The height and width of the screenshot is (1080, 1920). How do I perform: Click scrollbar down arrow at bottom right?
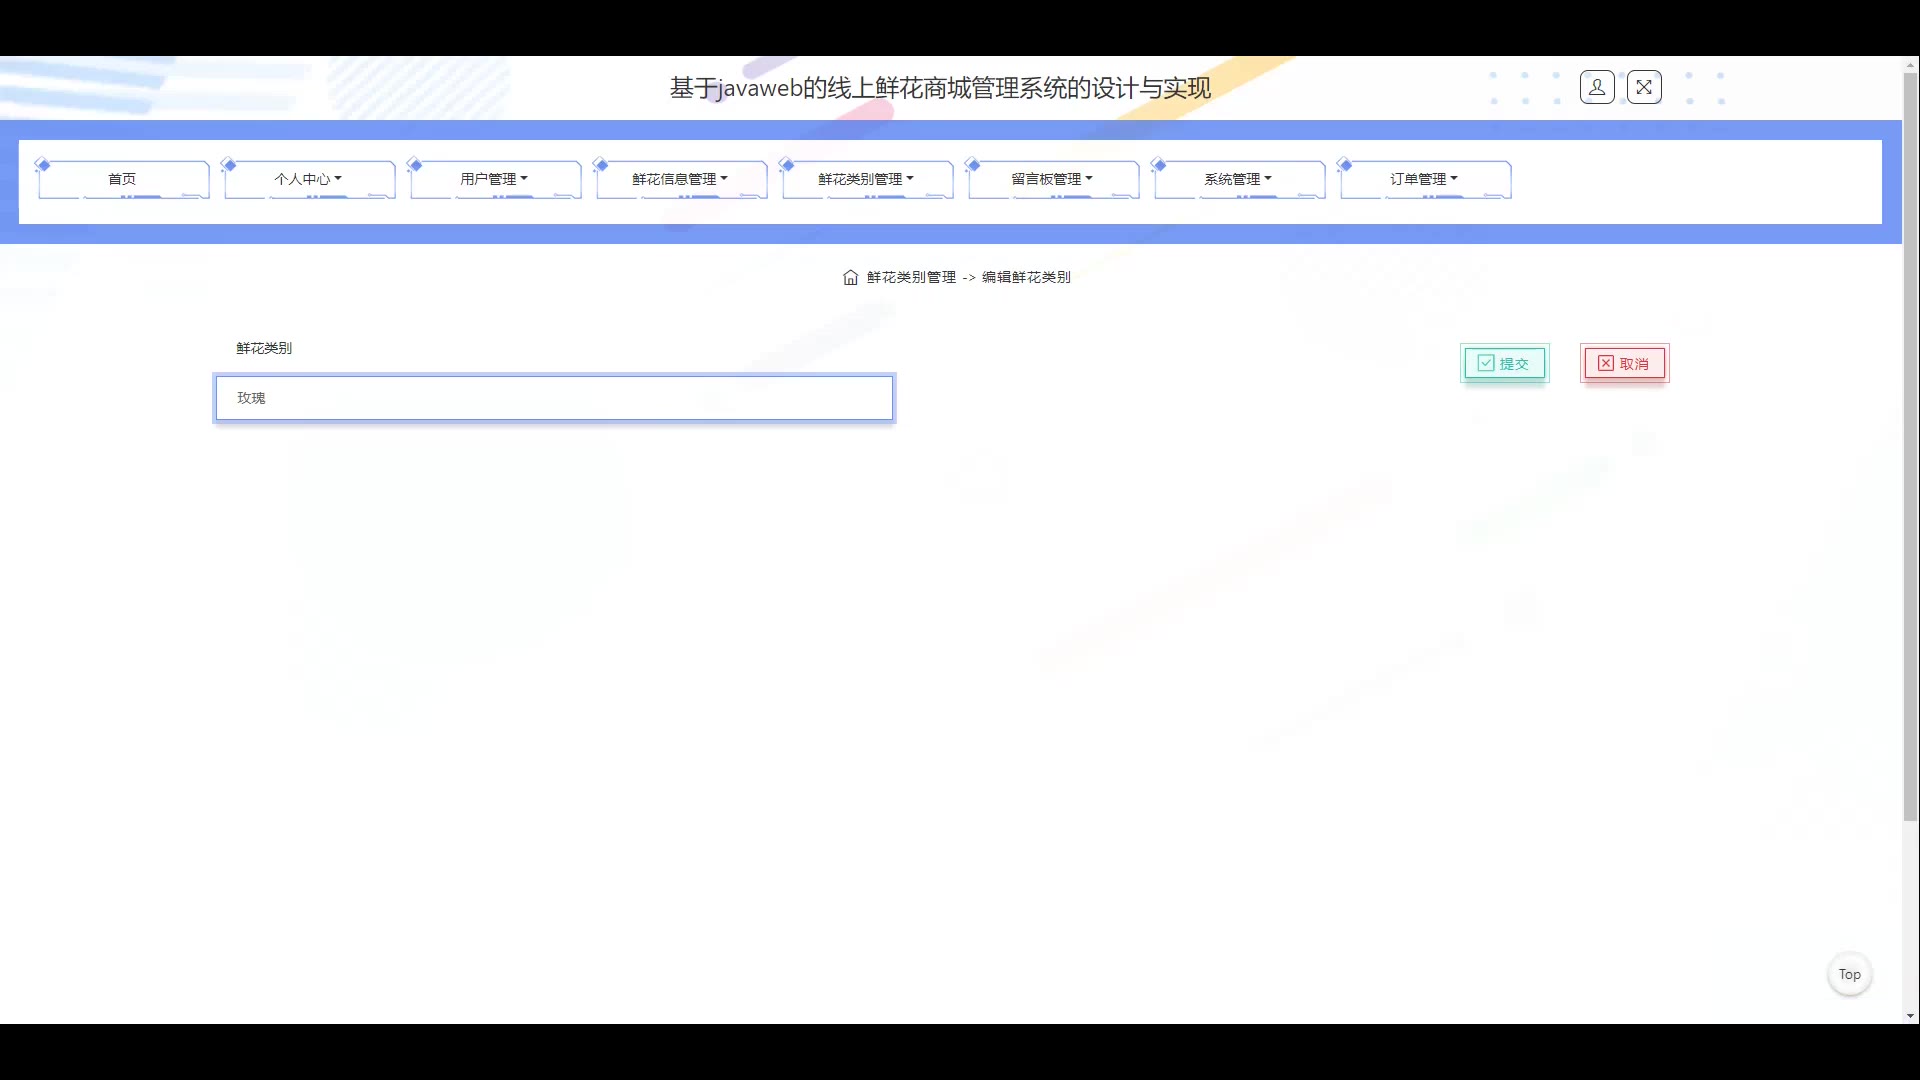[1910, 1016]
